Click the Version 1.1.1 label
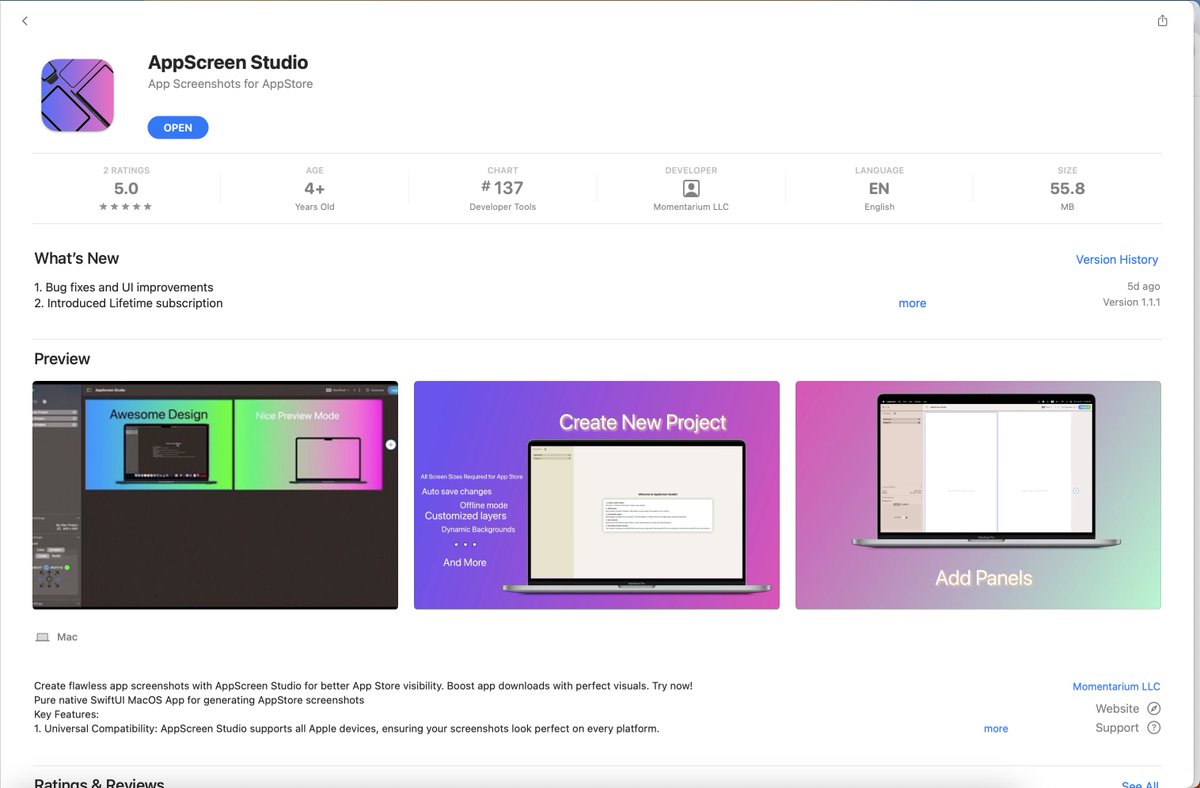 coord(1131,302)
